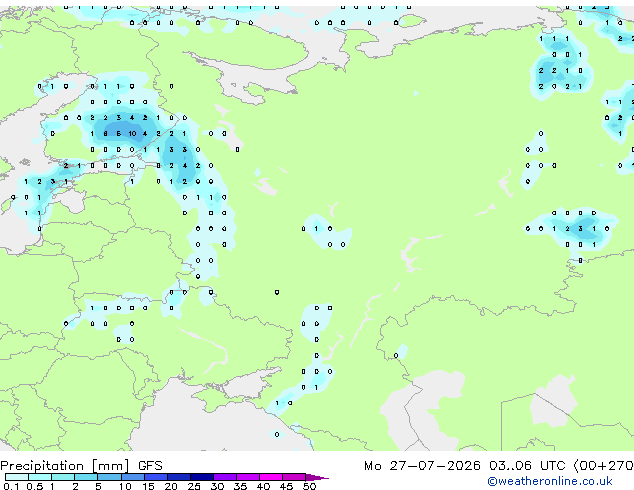Open the weatheronline.co.uk link
This screenshot has width=634, height=490.
tap(550, 481)
